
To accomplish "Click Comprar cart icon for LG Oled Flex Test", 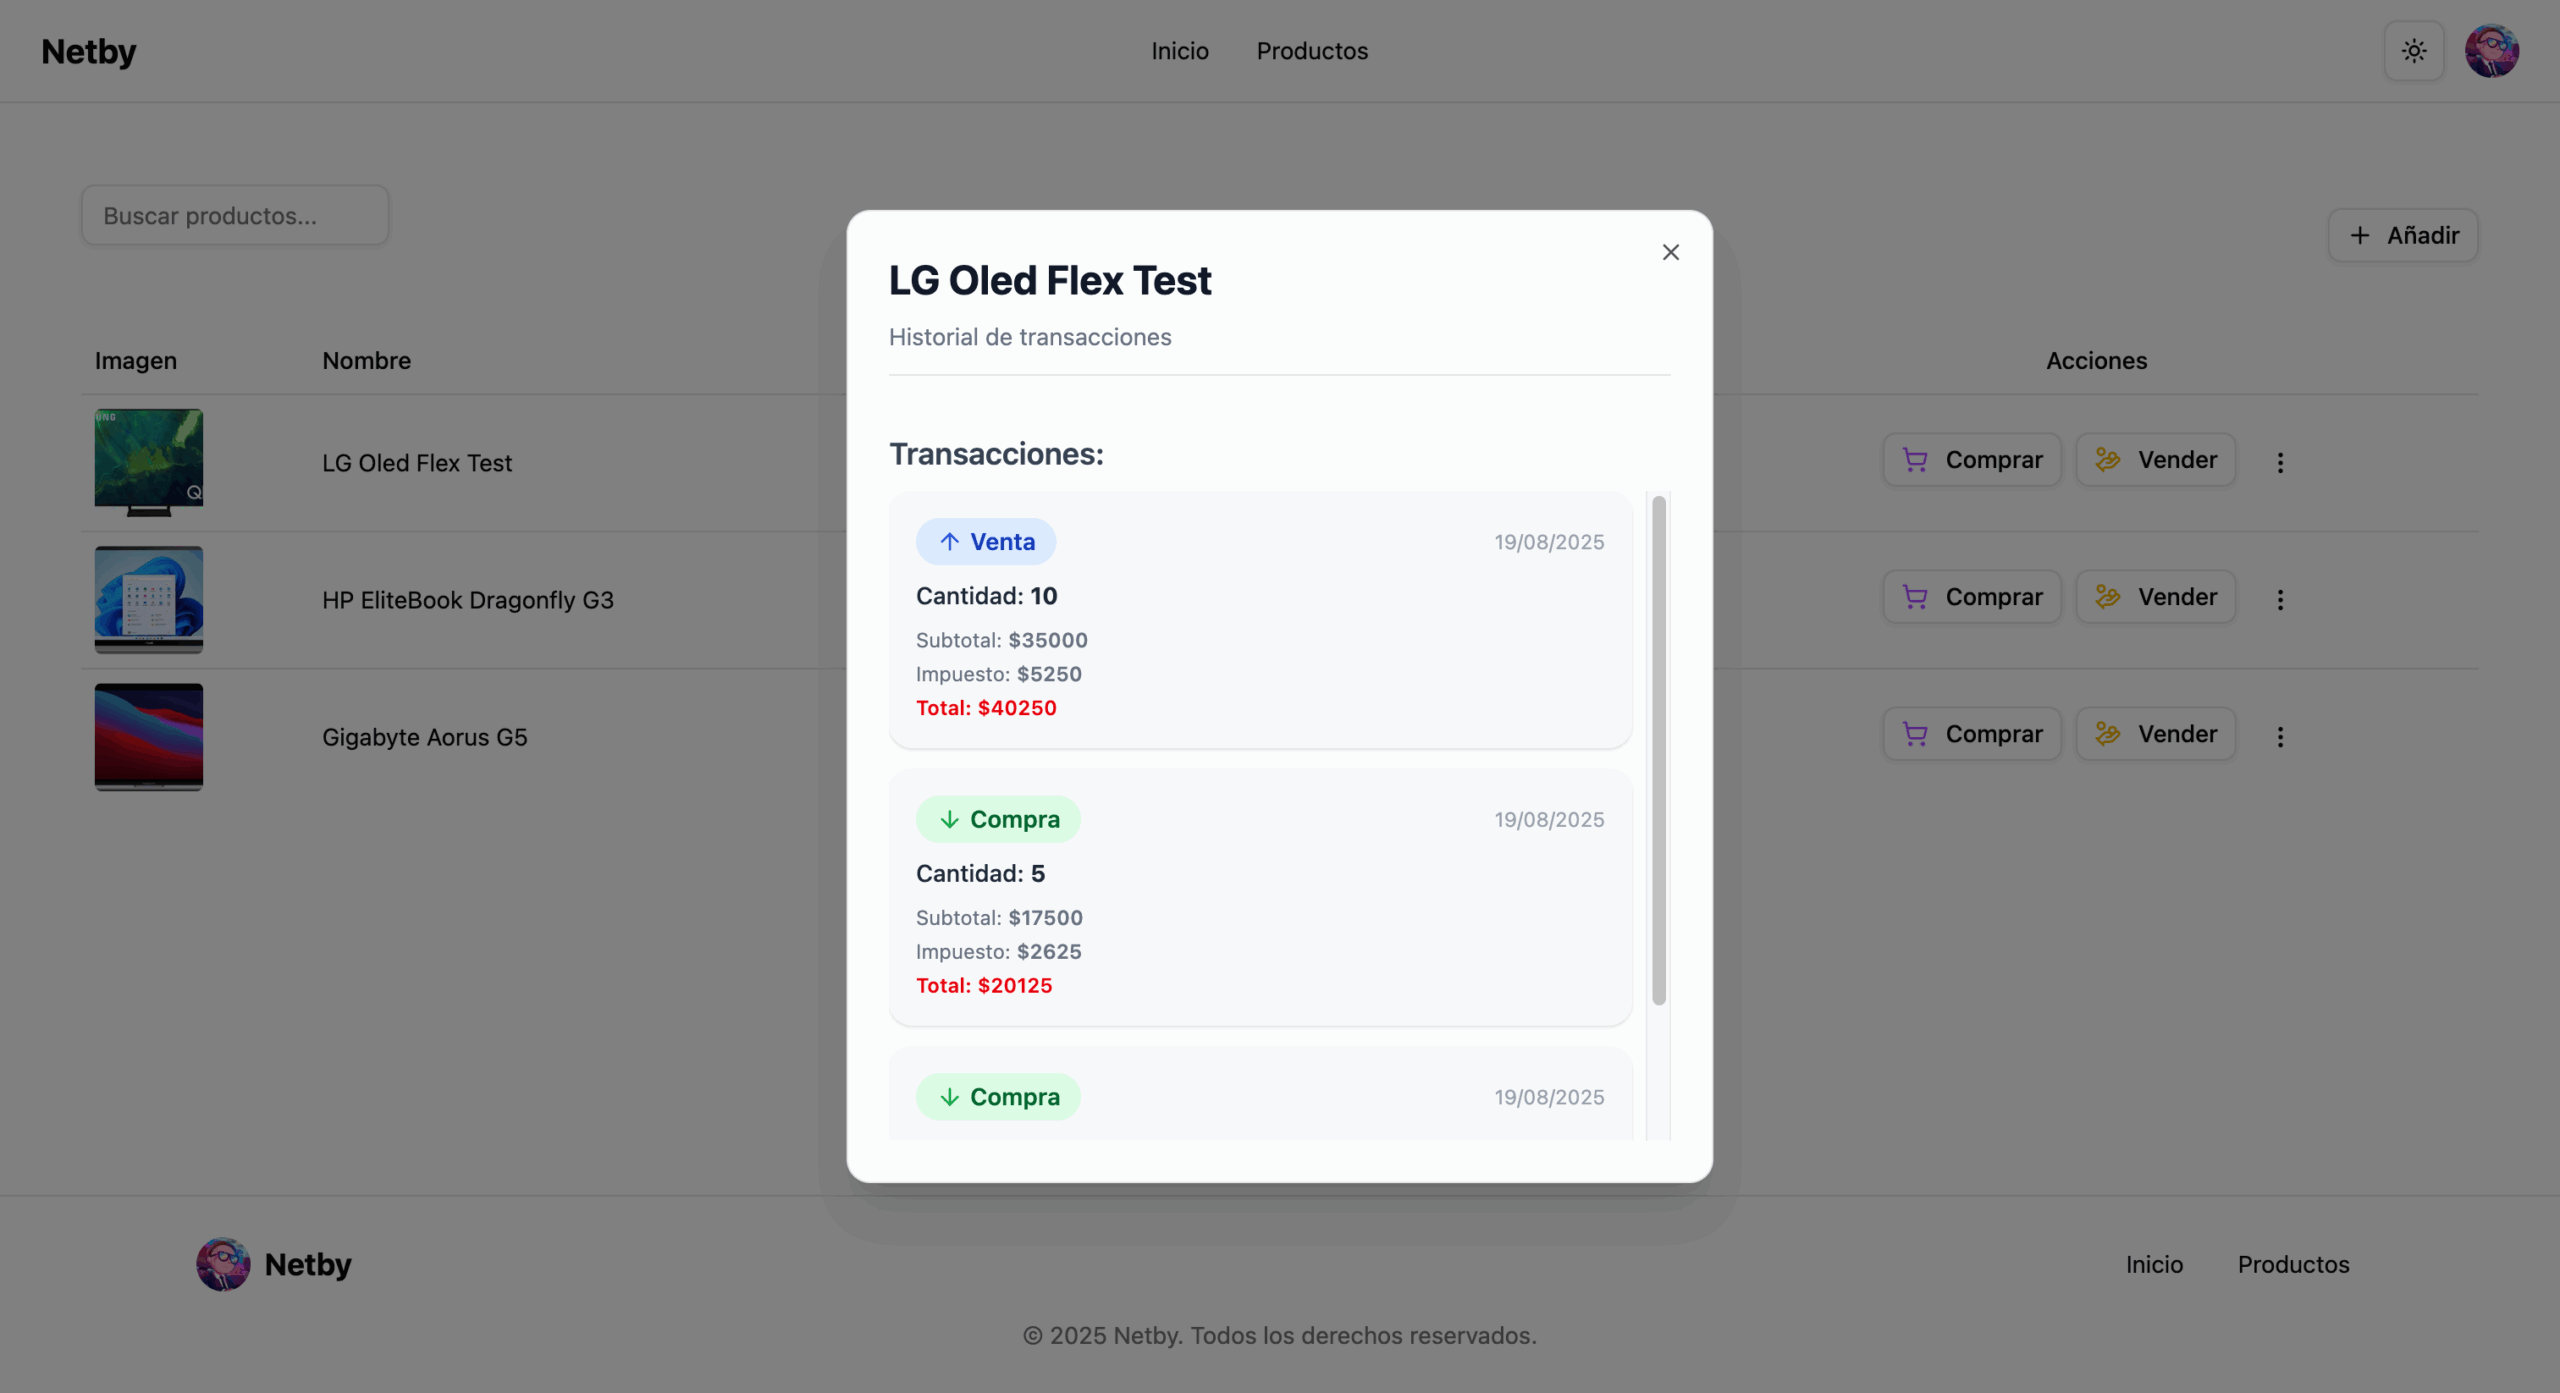I will point(1915,460).
